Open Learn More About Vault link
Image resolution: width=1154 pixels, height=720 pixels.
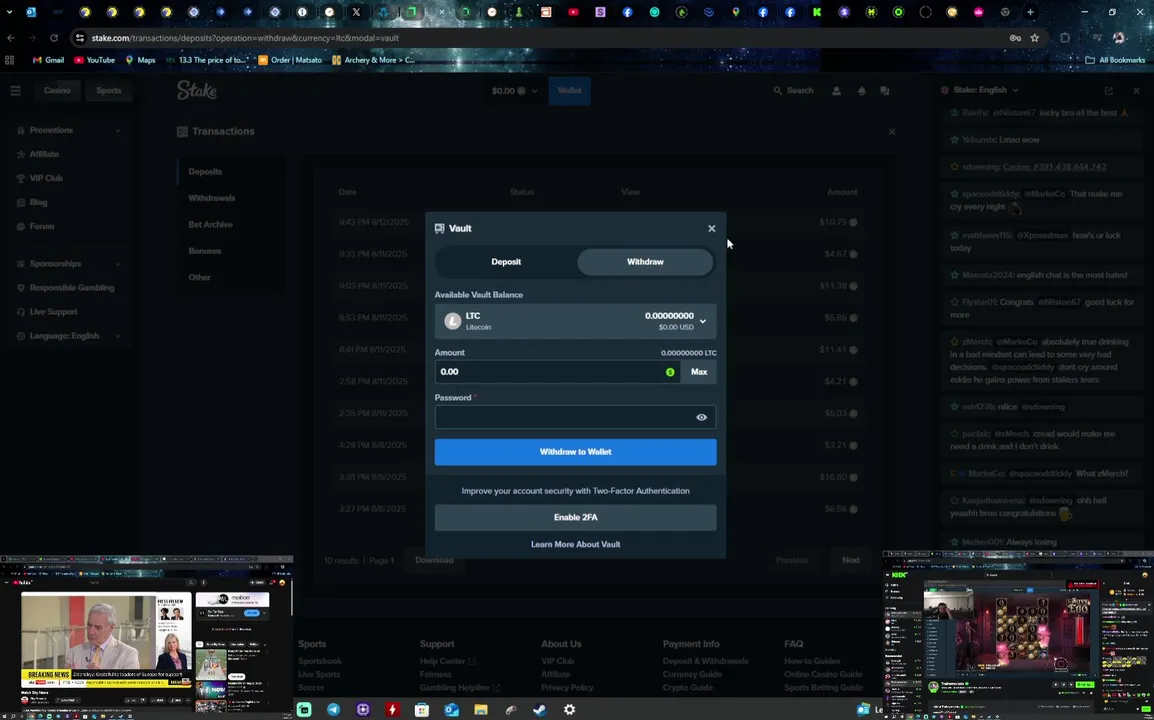576,544
